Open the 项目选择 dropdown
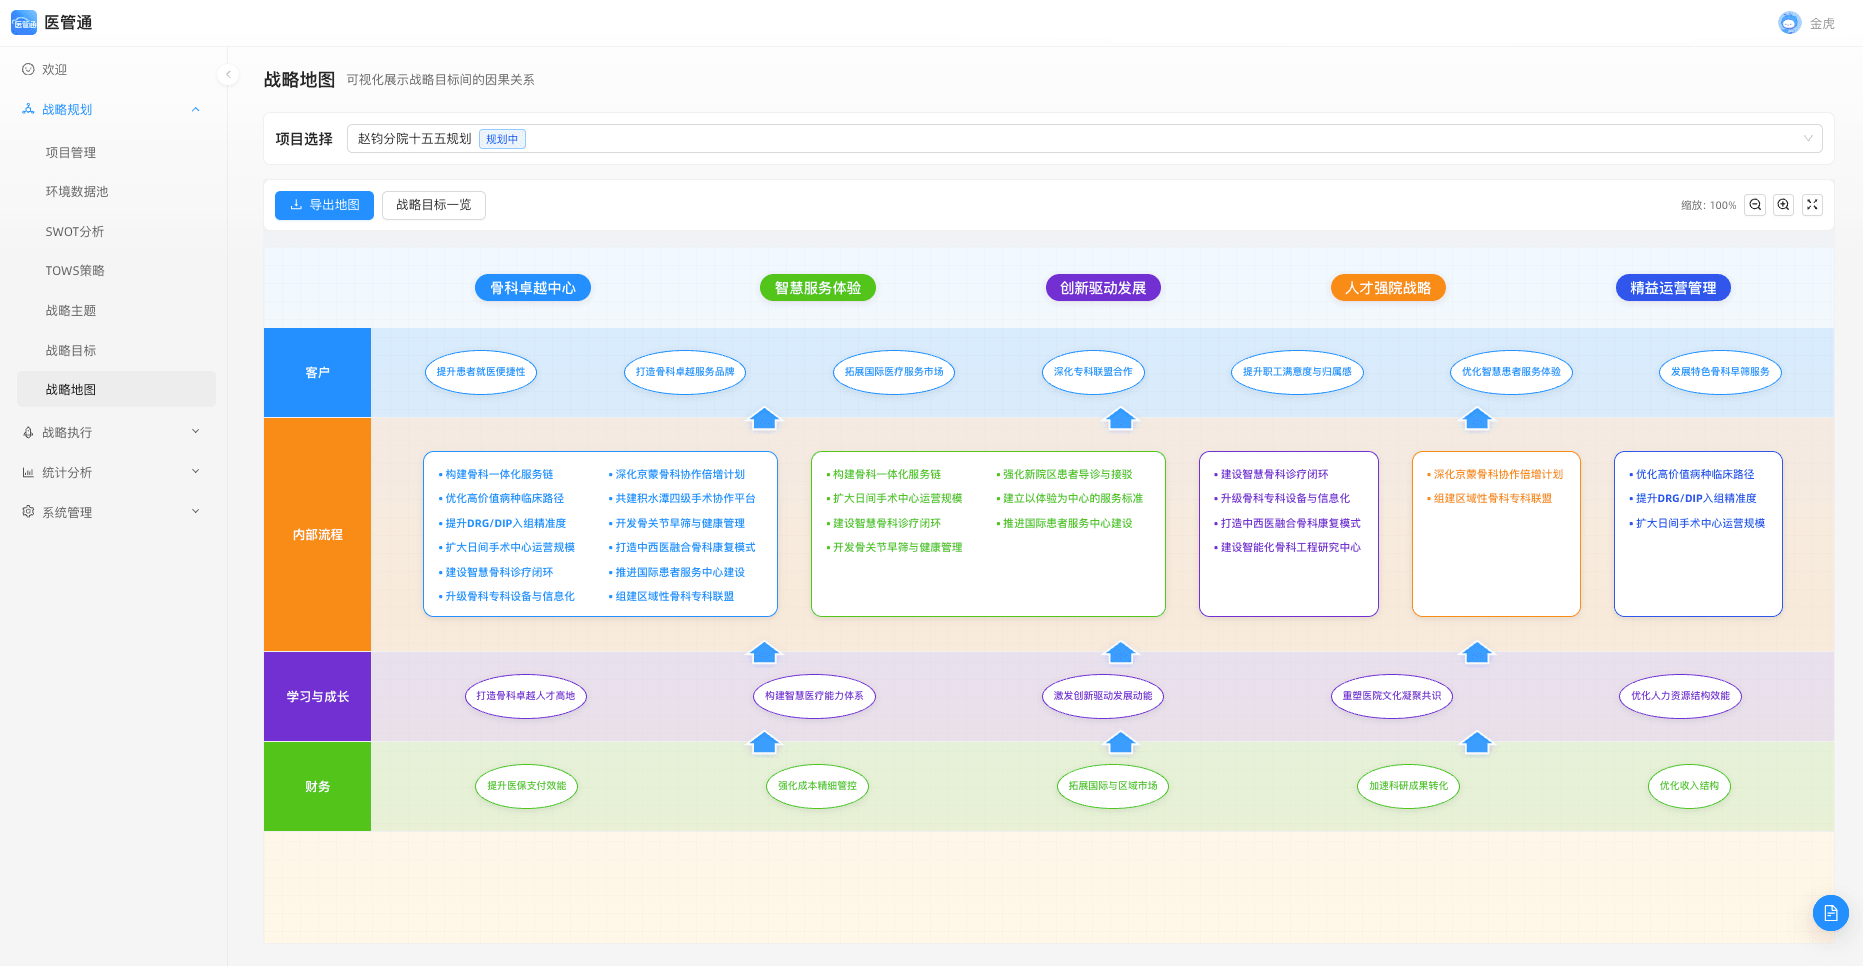The image size is (1863, 966). click(x=1084, y=139)
